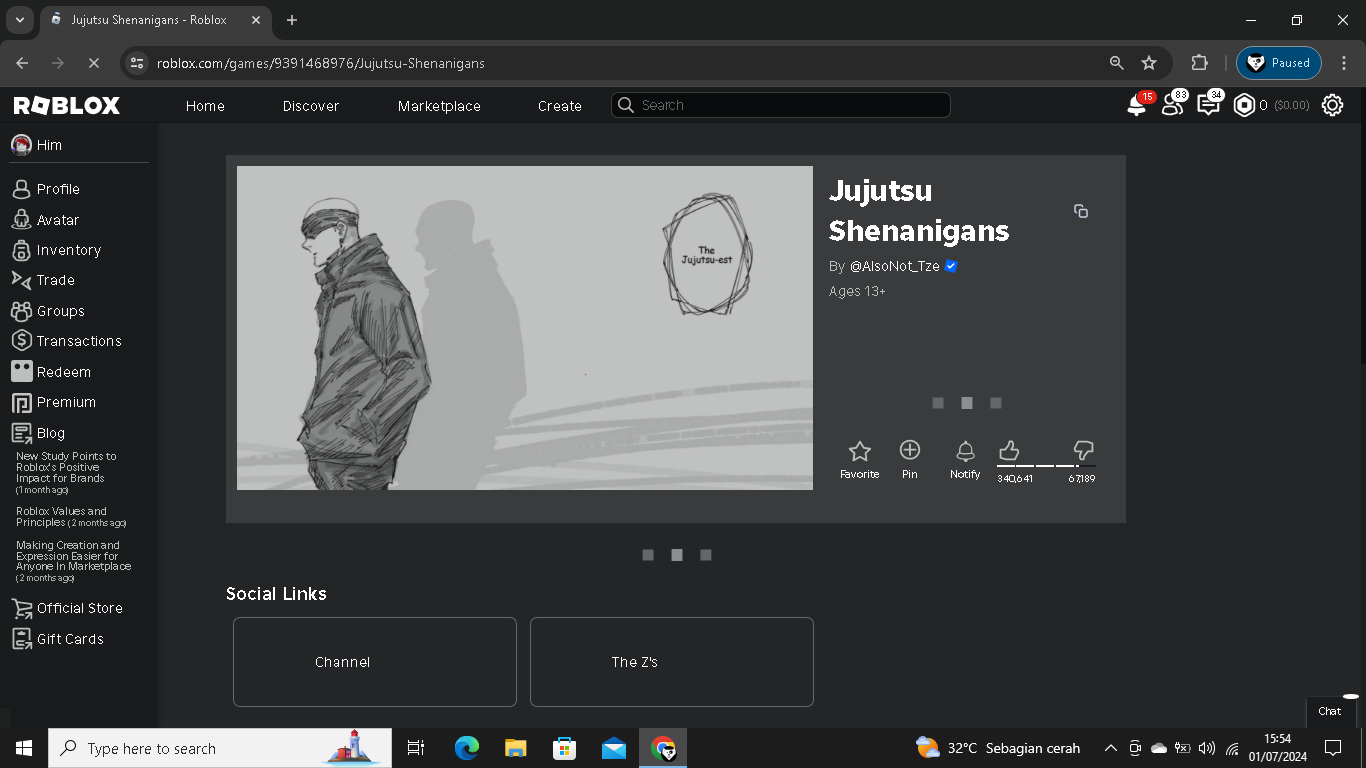Pin the Jujutsu Shenanigans experience
The image size is (1366, 768).
910,460
